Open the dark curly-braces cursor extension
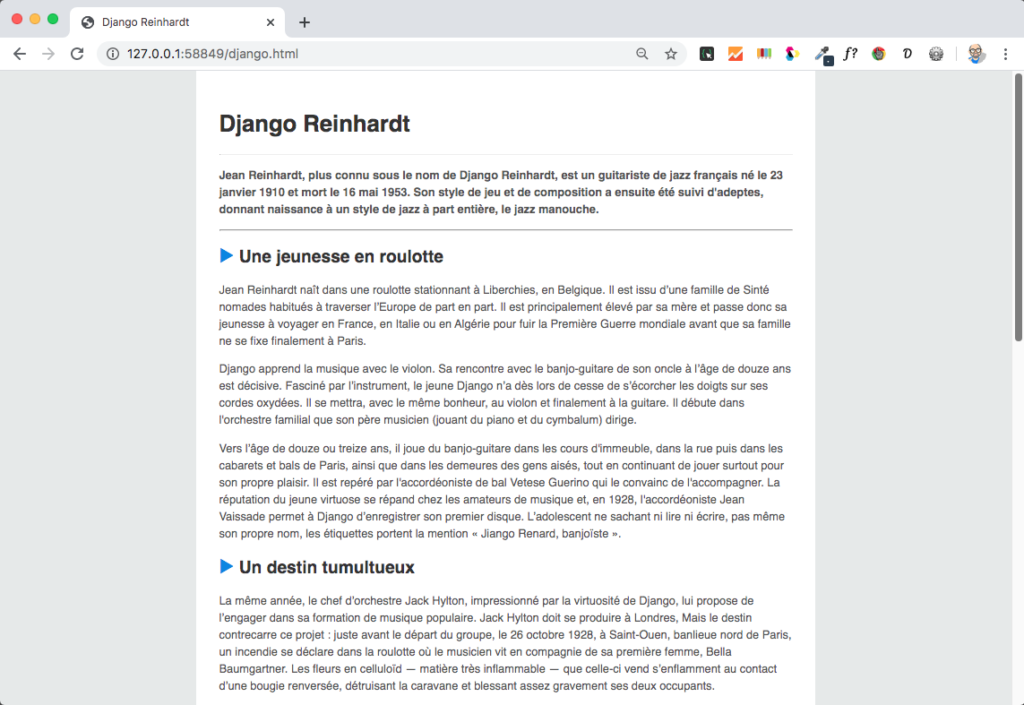The image size is (1024, 705). [x=707, y=54]
